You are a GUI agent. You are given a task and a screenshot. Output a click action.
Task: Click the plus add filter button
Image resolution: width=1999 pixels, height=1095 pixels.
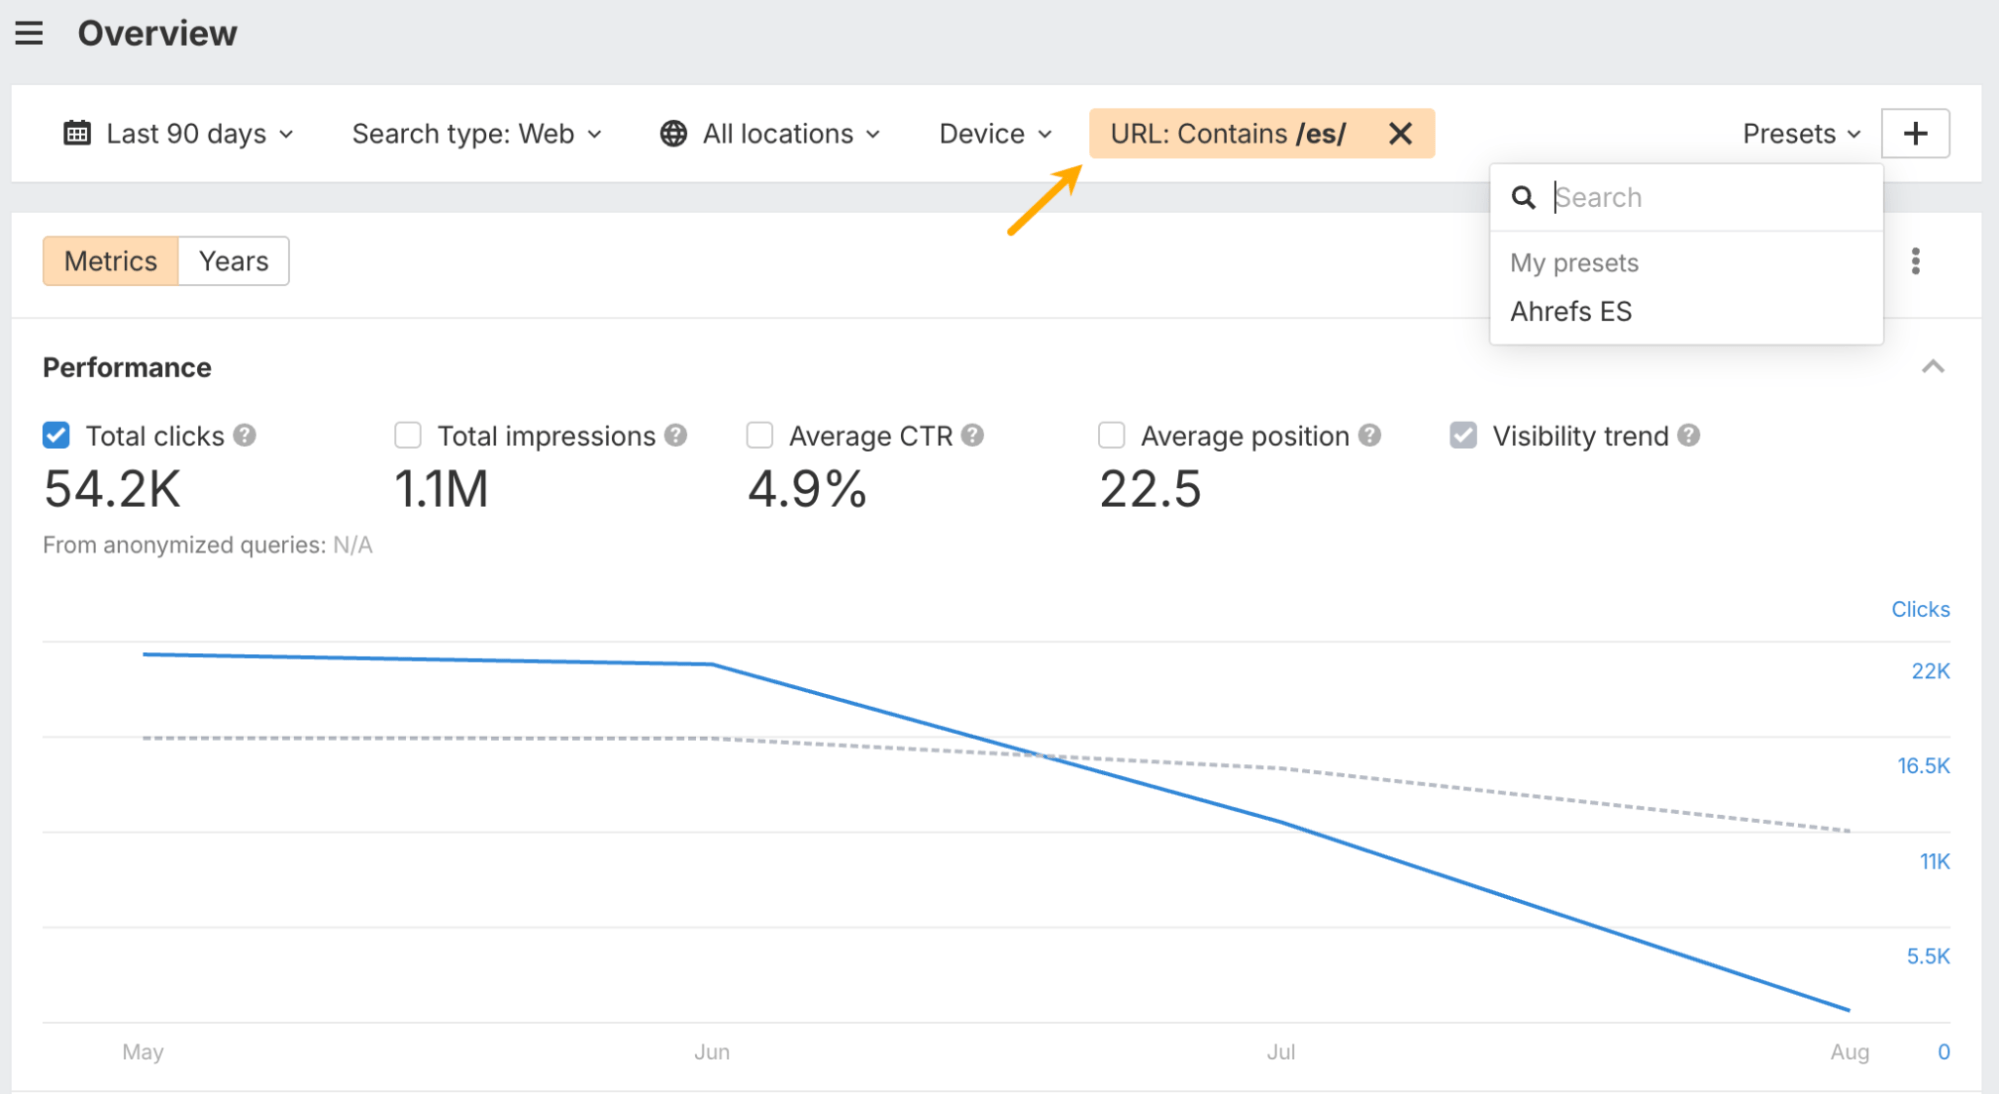click(1915, 134)
